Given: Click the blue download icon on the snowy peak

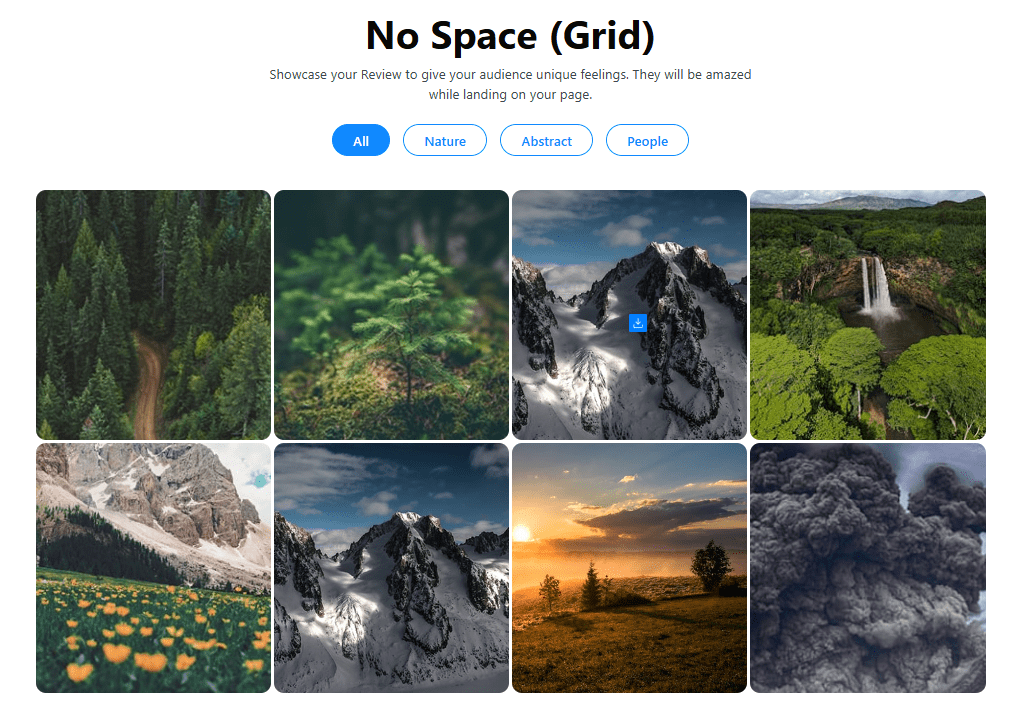Looking at the screenshot, I should click(x=638, y=322).
